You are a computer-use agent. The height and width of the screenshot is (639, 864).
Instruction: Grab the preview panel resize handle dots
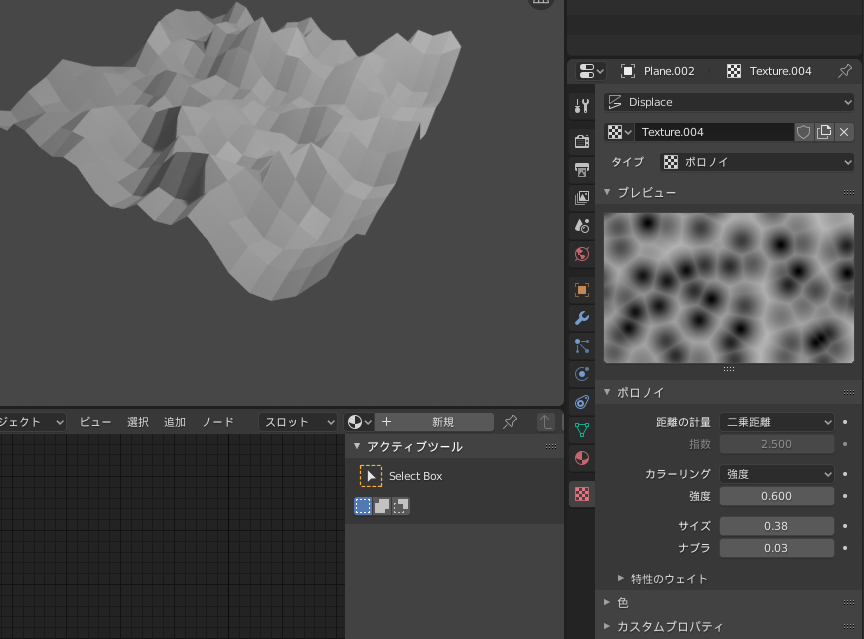pyautogui.click(x=728, y=369)
